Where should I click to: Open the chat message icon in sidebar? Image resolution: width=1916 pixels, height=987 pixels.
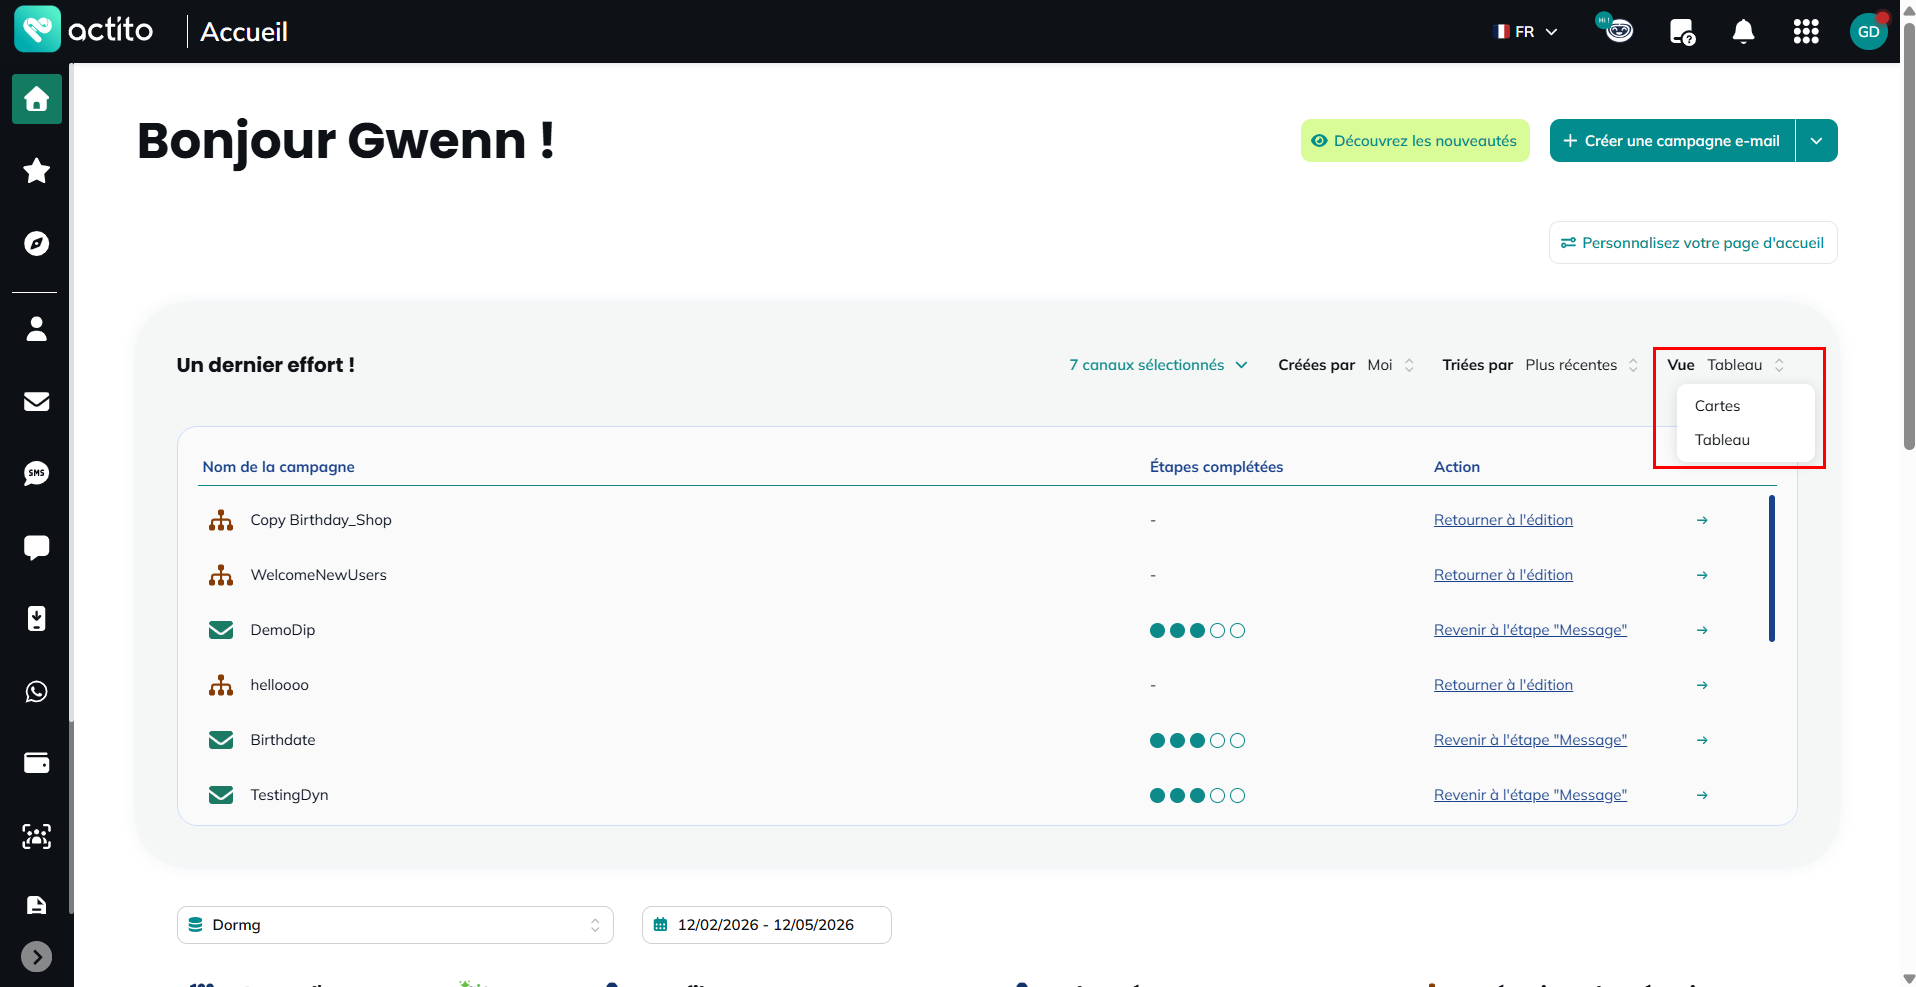37,547
